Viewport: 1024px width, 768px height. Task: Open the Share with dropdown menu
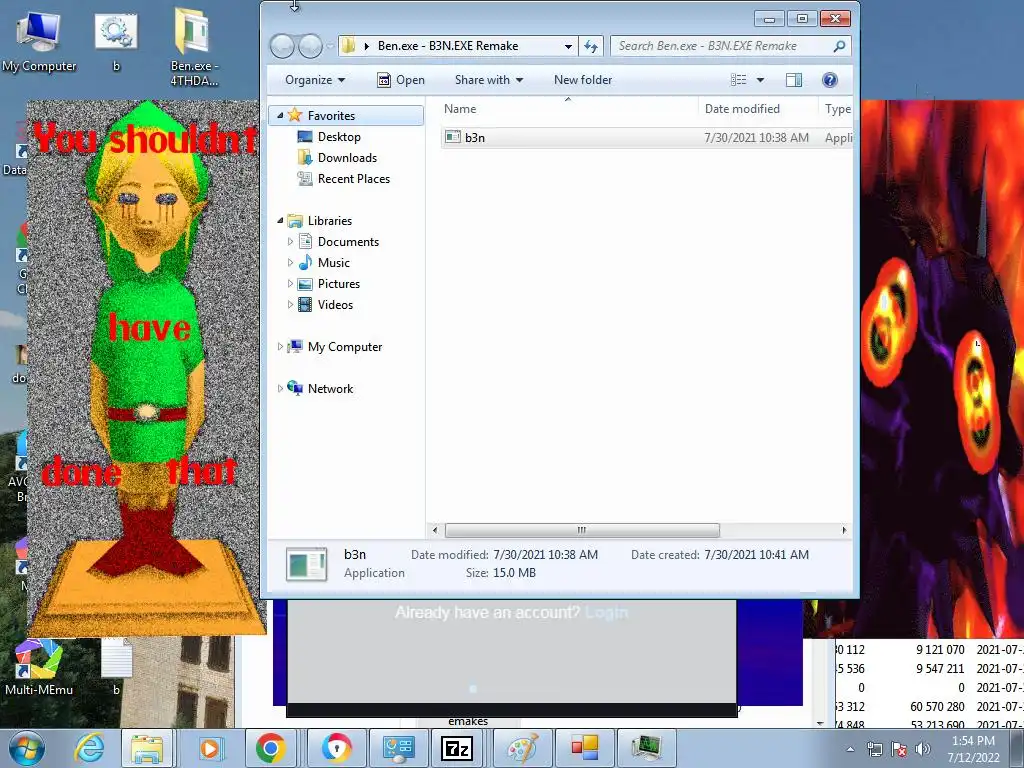(x=488, y=80)
